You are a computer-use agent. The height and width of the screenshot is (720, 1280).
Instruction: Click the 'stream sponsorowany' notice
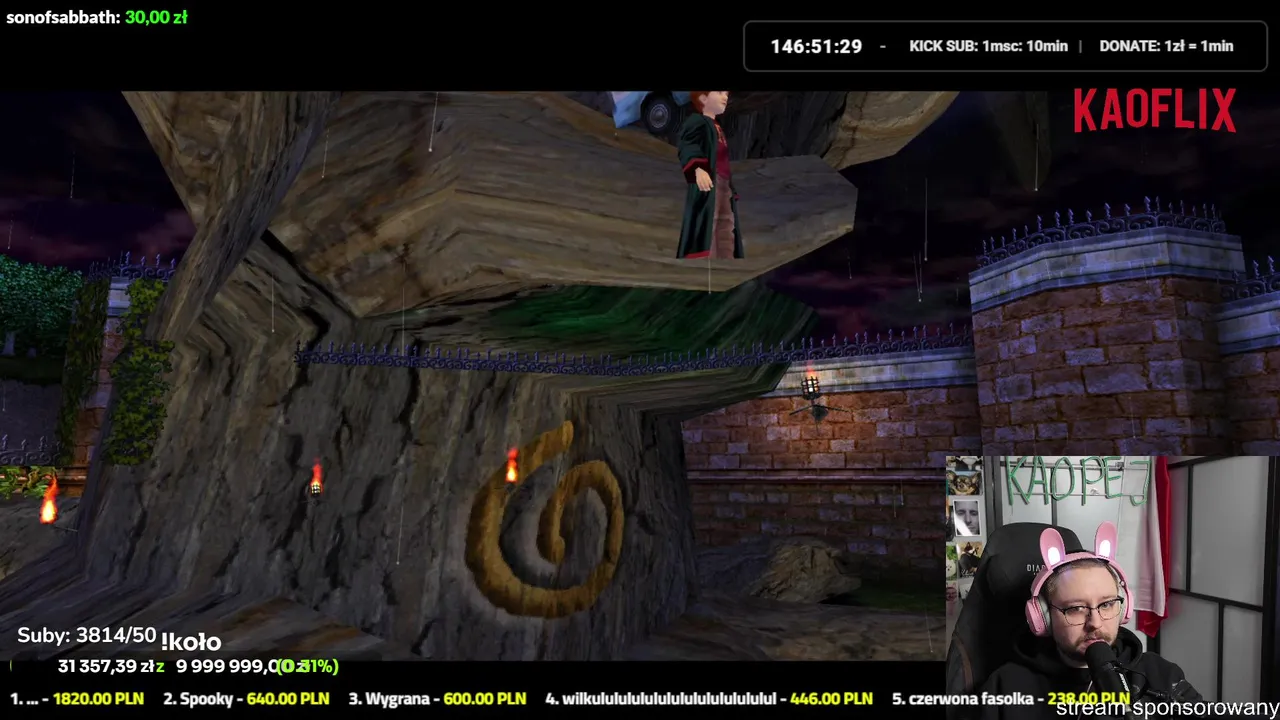tap(1167, 708)
